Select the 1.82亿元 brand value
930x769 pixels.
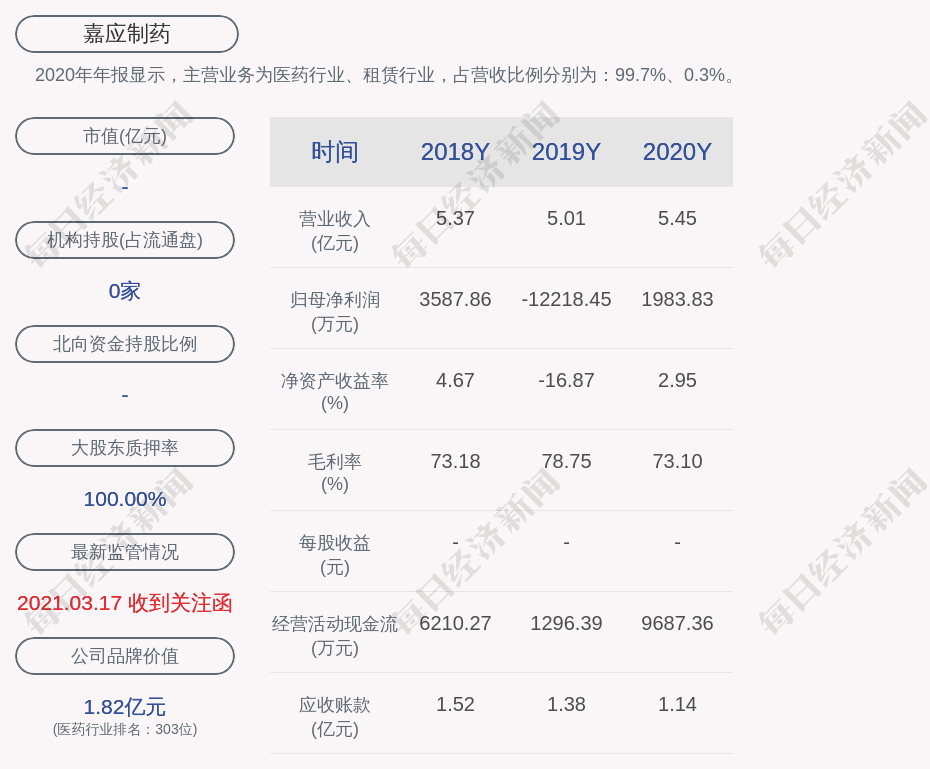point(125,707)
